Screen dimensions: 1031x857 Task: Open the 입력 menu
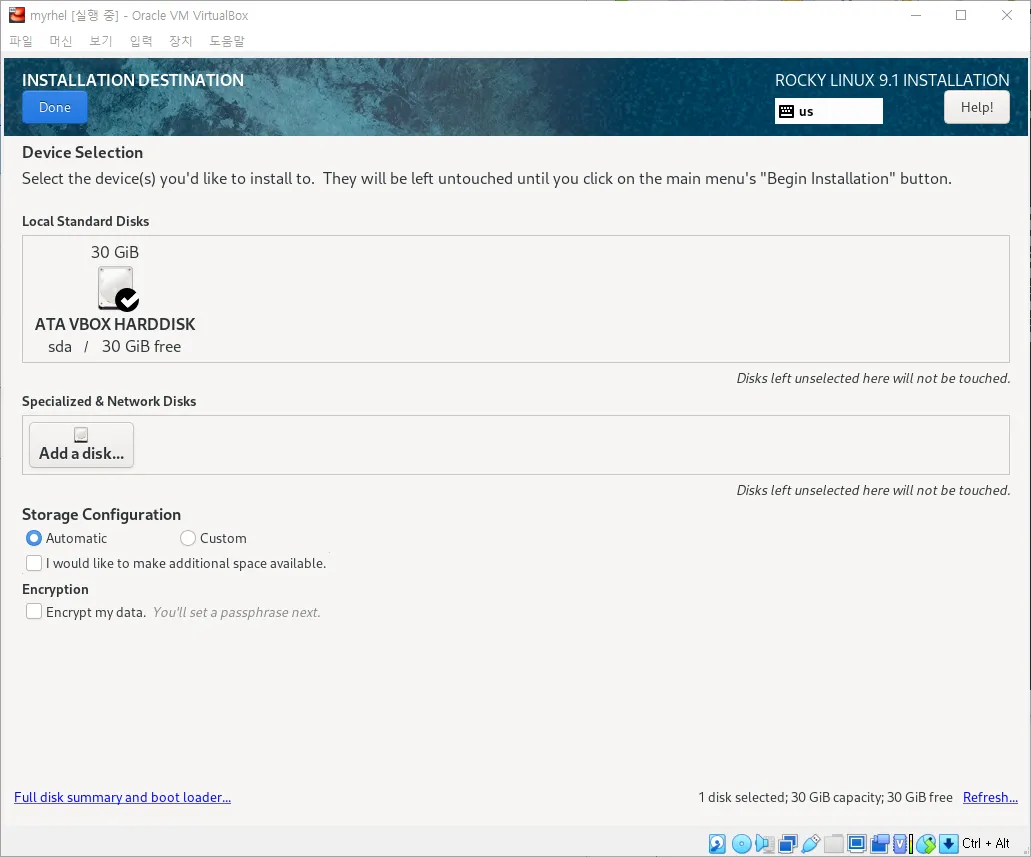click(141, 41)
